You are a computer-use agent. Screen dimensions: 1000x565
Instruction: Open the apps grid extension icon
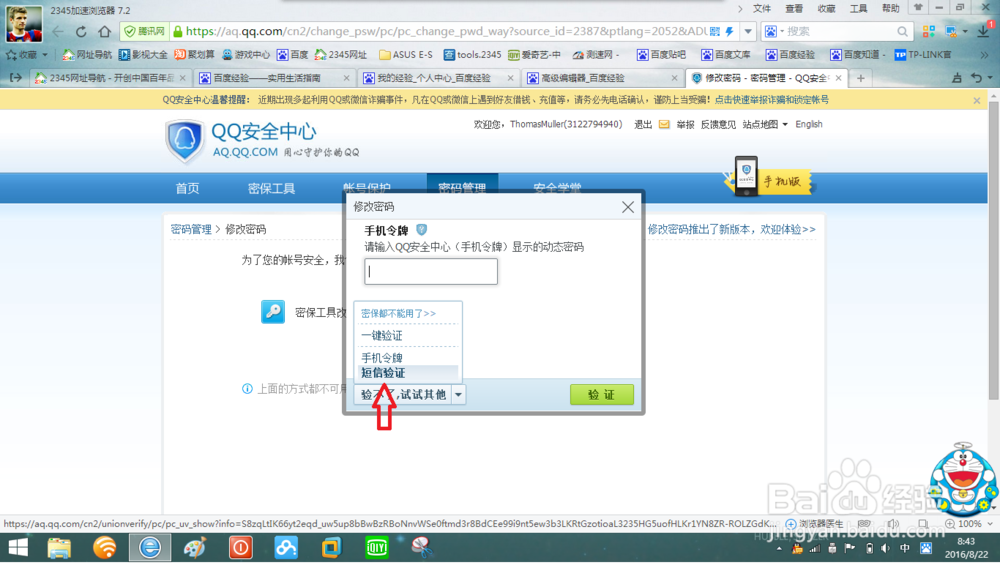pos(929,31)
